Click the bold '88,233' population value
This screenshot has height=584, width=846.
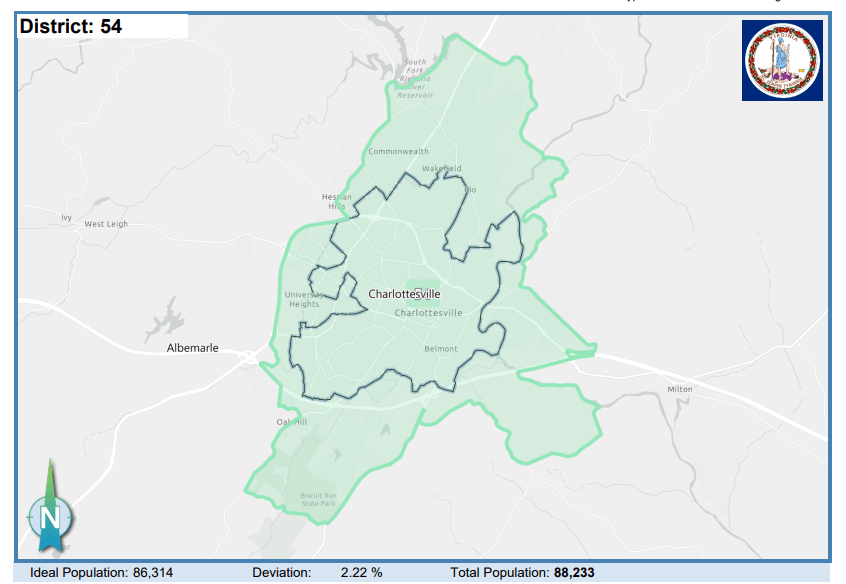tap(574, 573)
